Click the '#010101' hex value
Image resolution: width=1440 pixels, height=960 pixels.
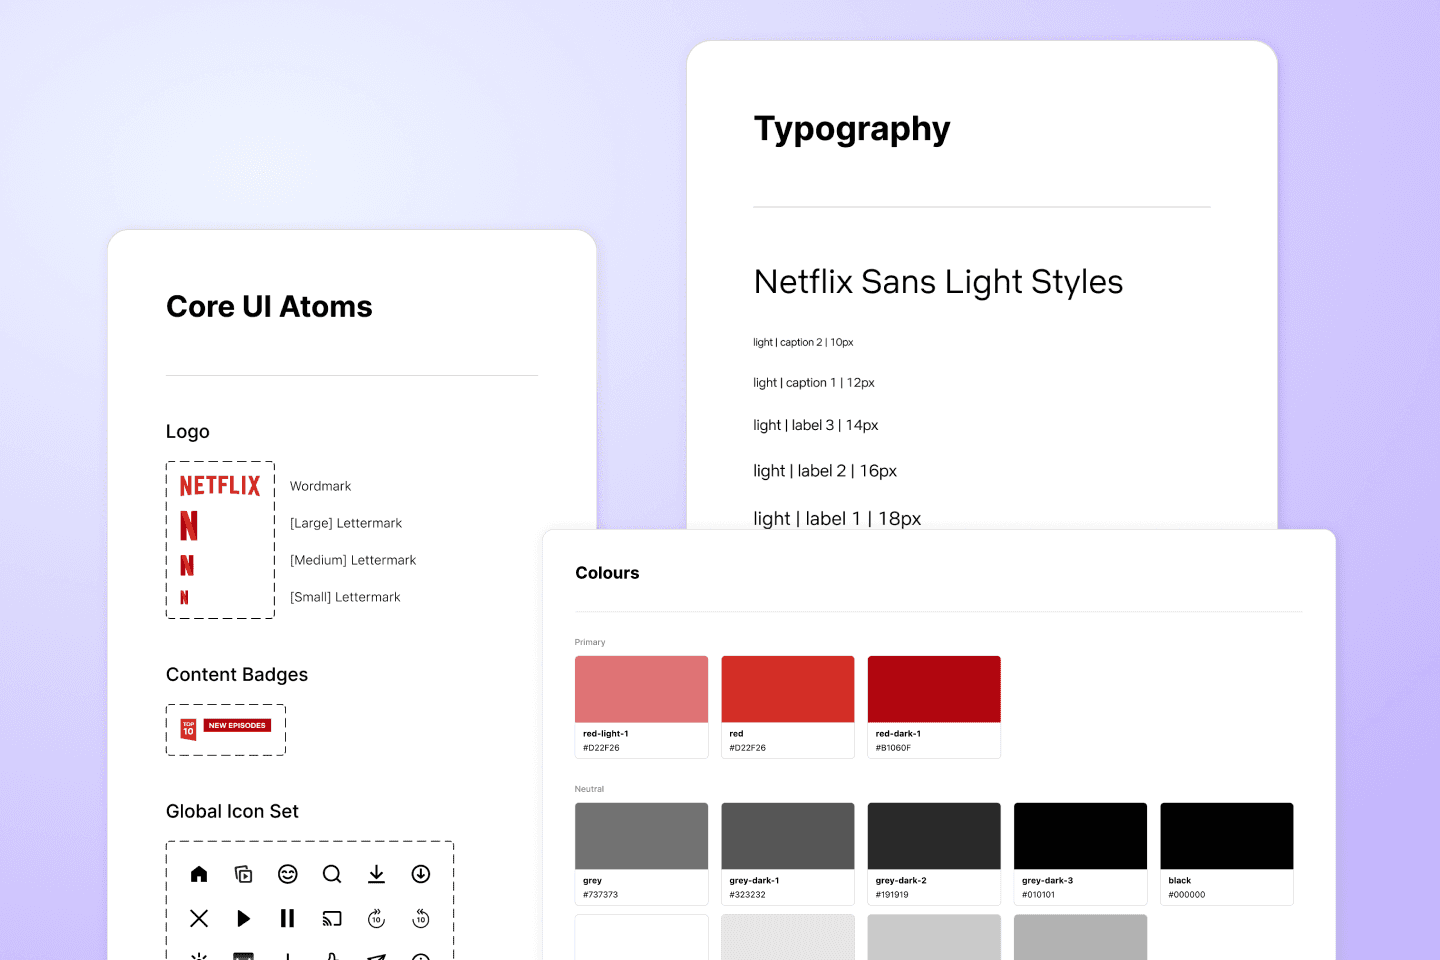[x=1038, y=895]
